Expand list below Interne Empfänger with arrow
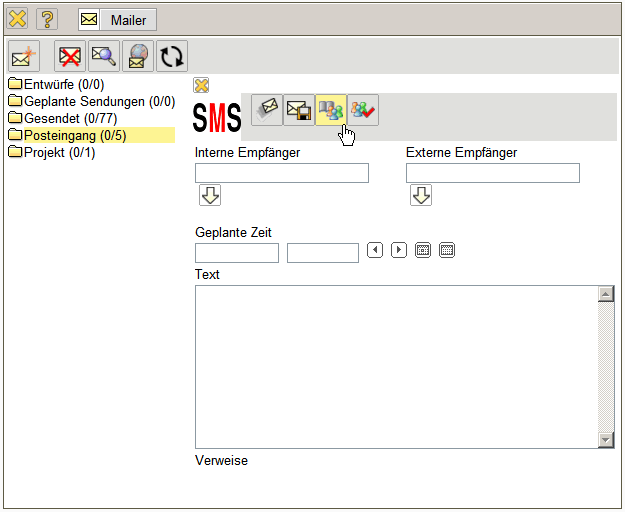Viewport: 625px width, 512px height. tap(210, 195)
